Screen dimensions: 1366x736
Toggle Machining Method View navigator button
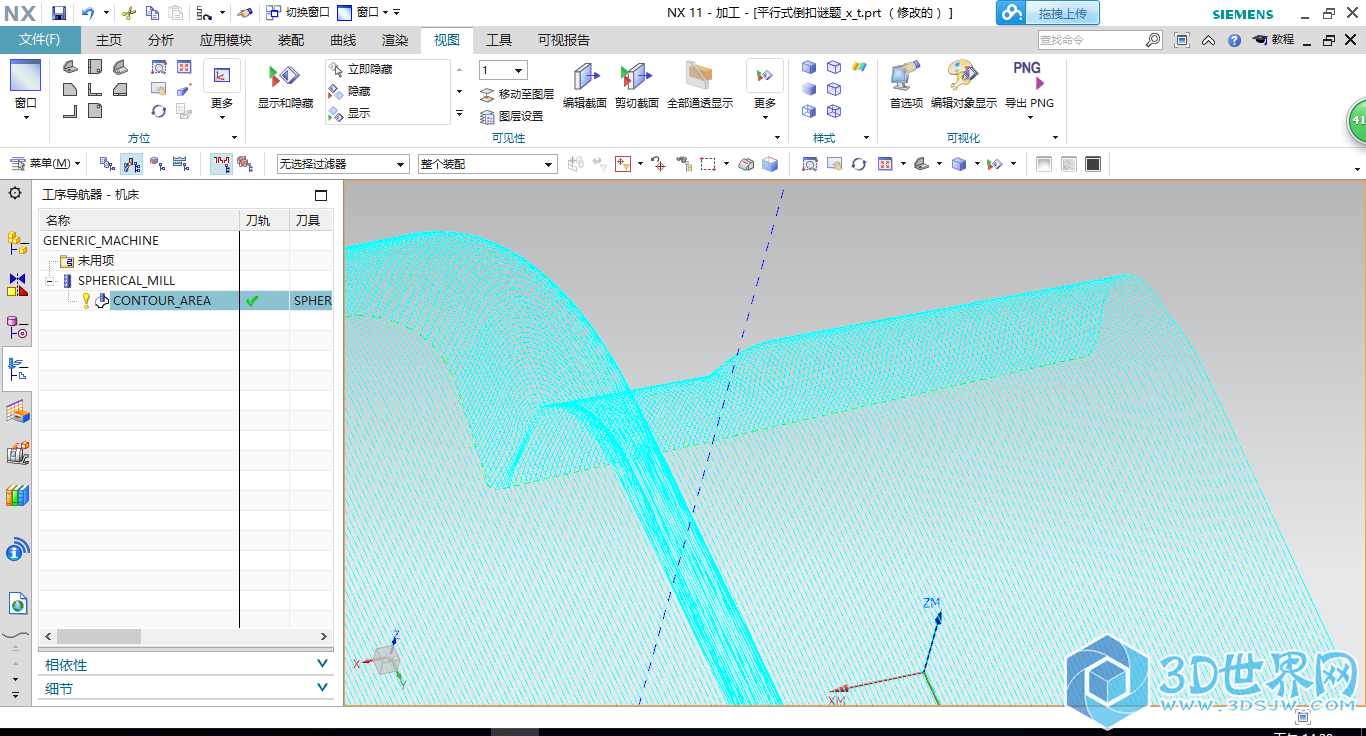[x=181, y=164]
